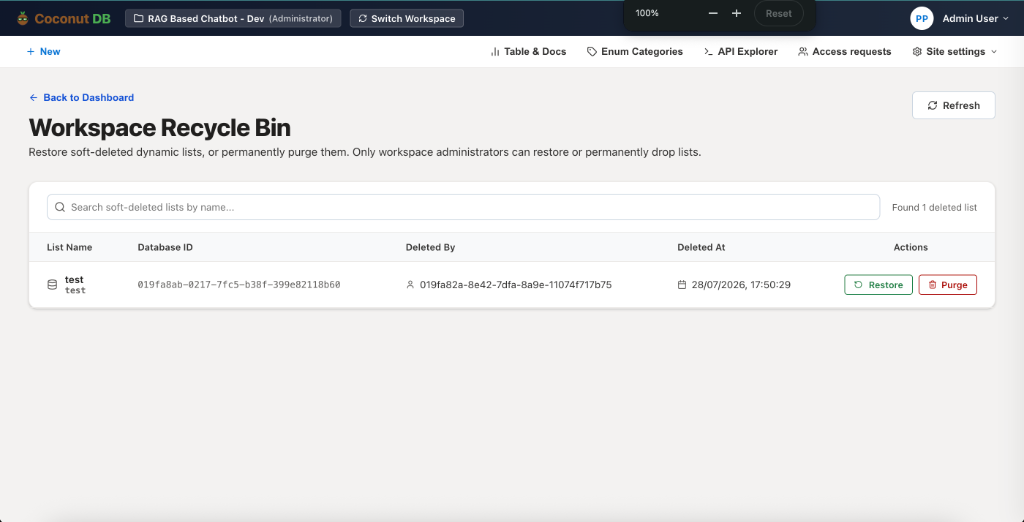
Task: Click the List Name column header
Action: coord(69,247)
